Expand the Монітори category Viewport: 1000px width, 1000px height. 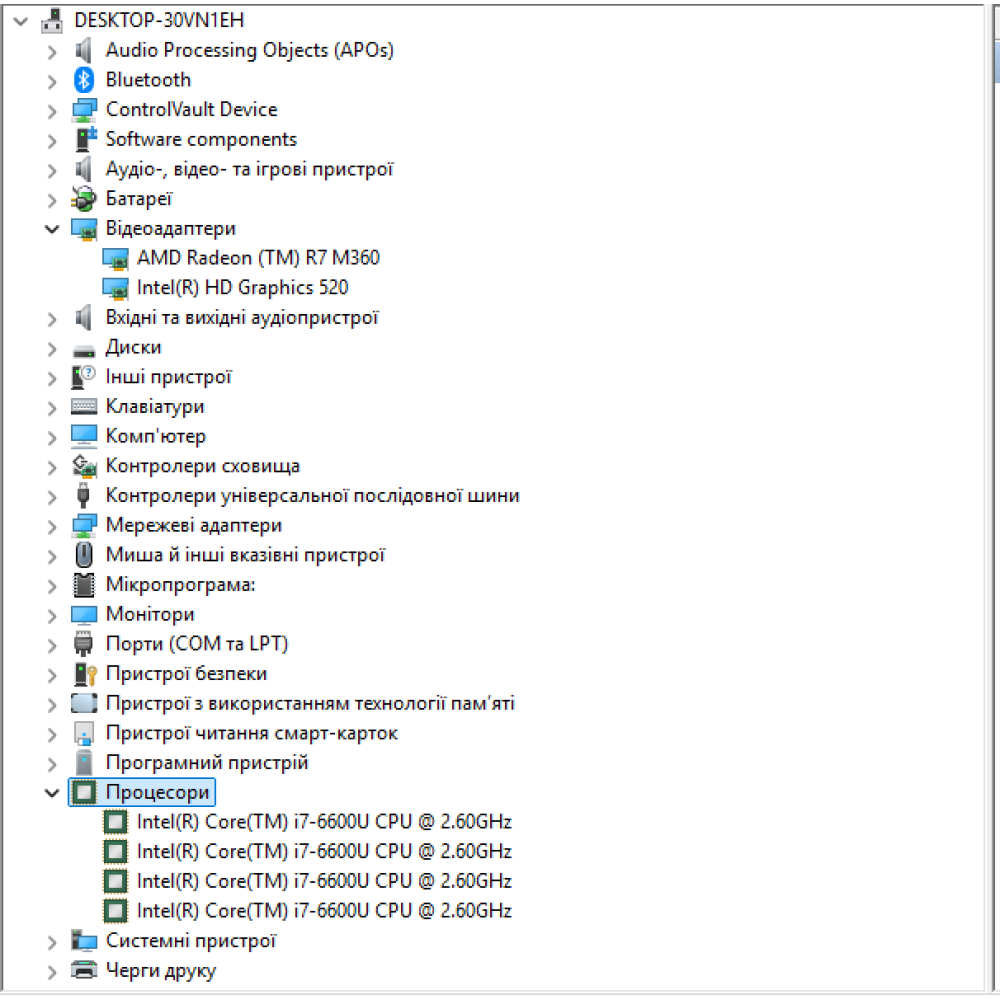52,615
